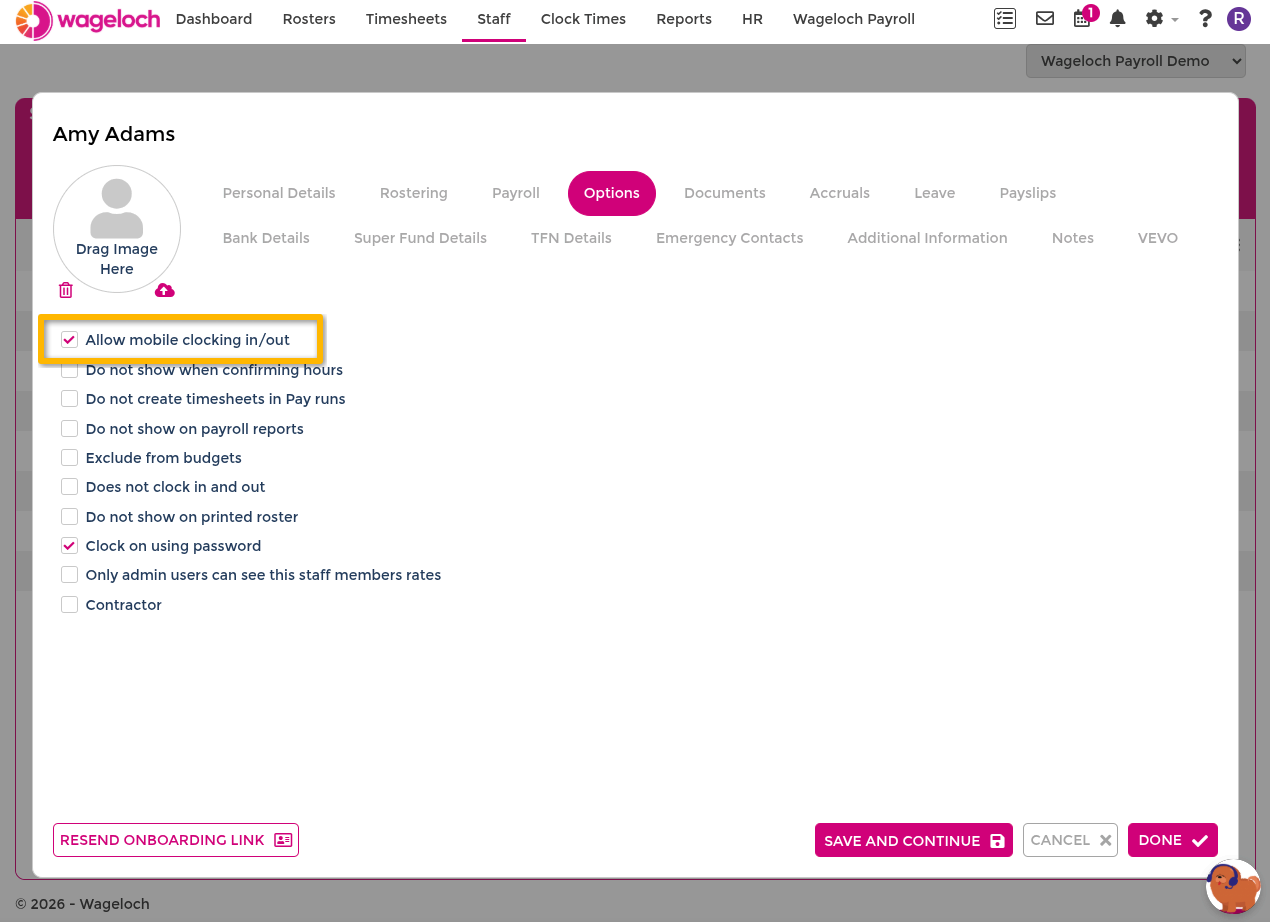Open Clock Times in top navigation
1270x922 pixels.
(x=583, y=19)
